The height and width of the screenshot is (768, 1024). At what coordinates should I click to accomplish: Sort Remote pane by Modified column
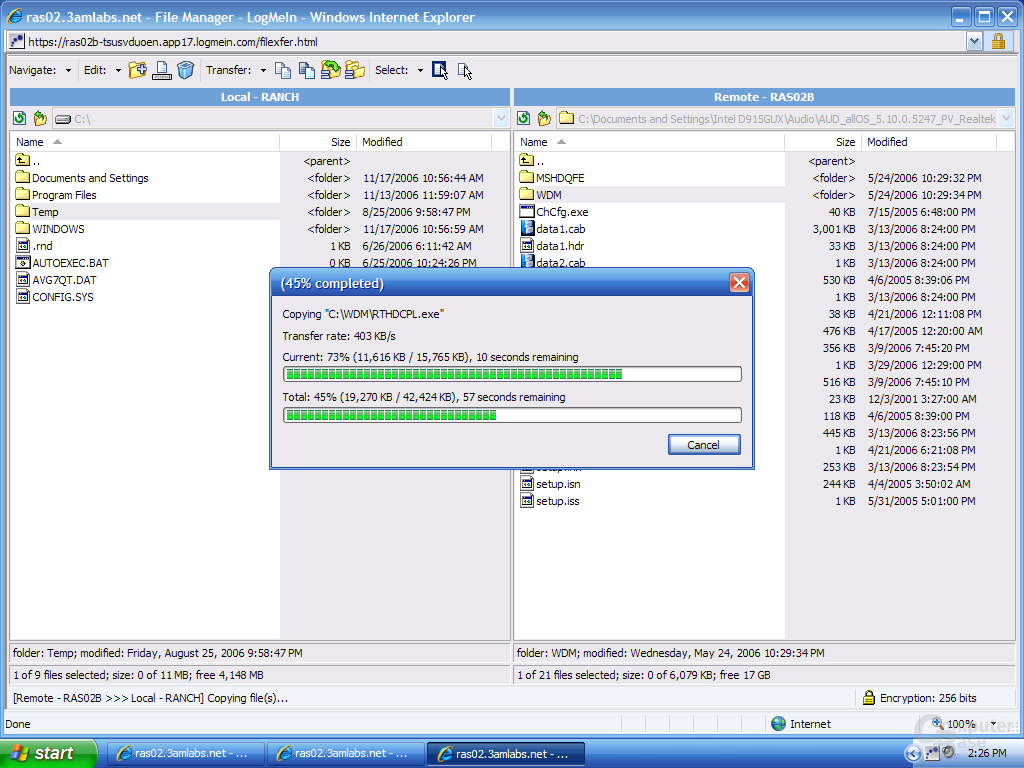click(x=929, y=142)
